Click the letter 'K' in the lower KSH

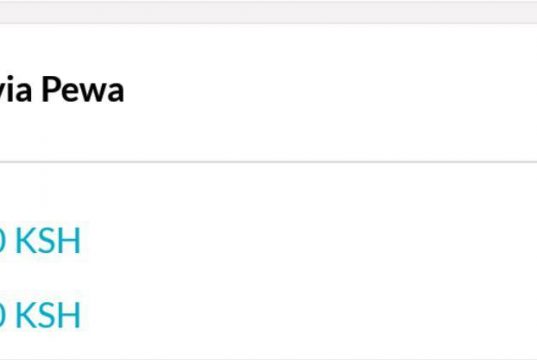[x=25, y=315]
